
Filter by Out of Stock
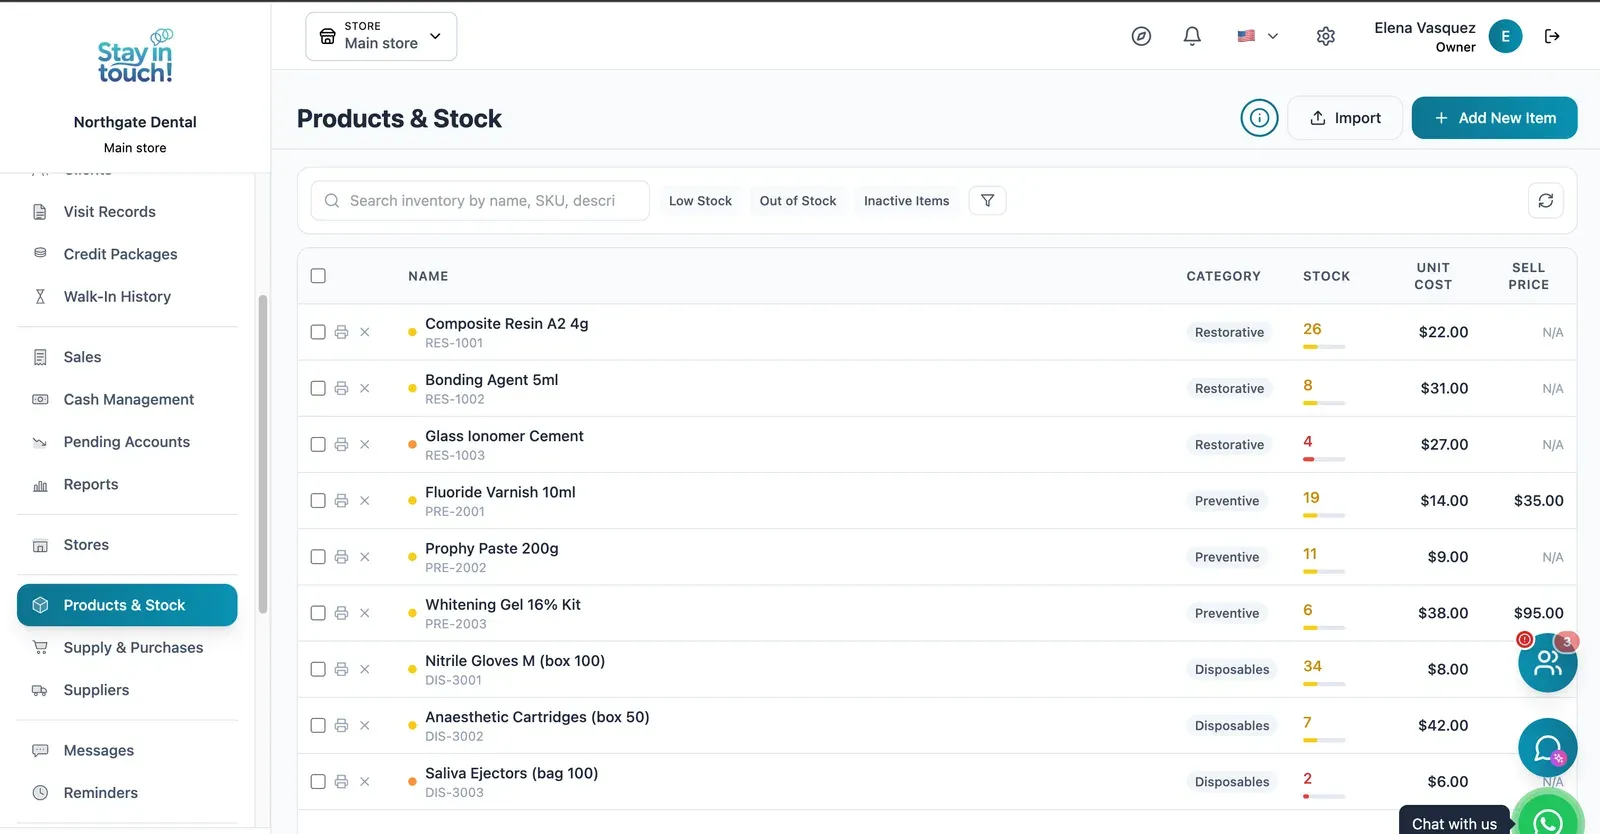[798, 201]
